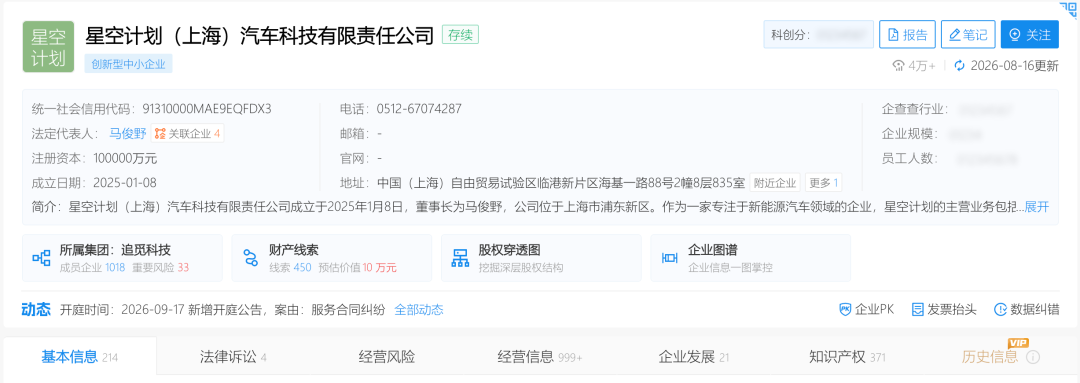Click the 创新型中小企业 tag
Screen dimensions: 1080x383
129,64
